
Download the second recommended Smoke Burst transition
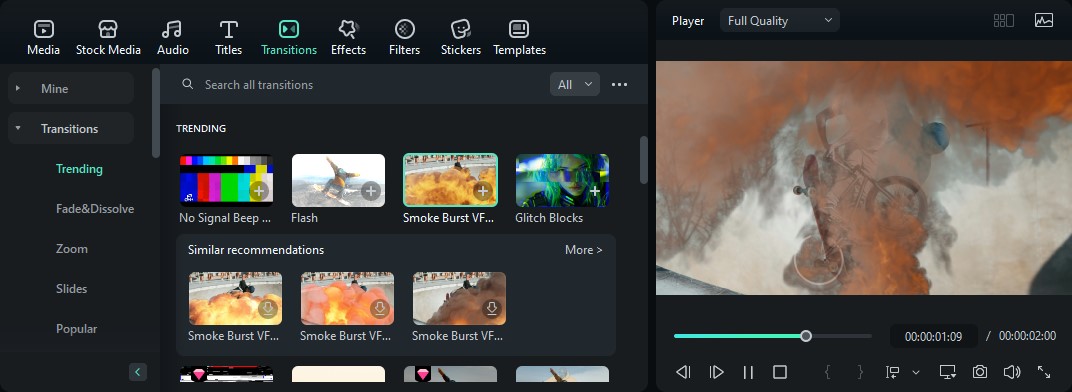(x=379, y=309)
